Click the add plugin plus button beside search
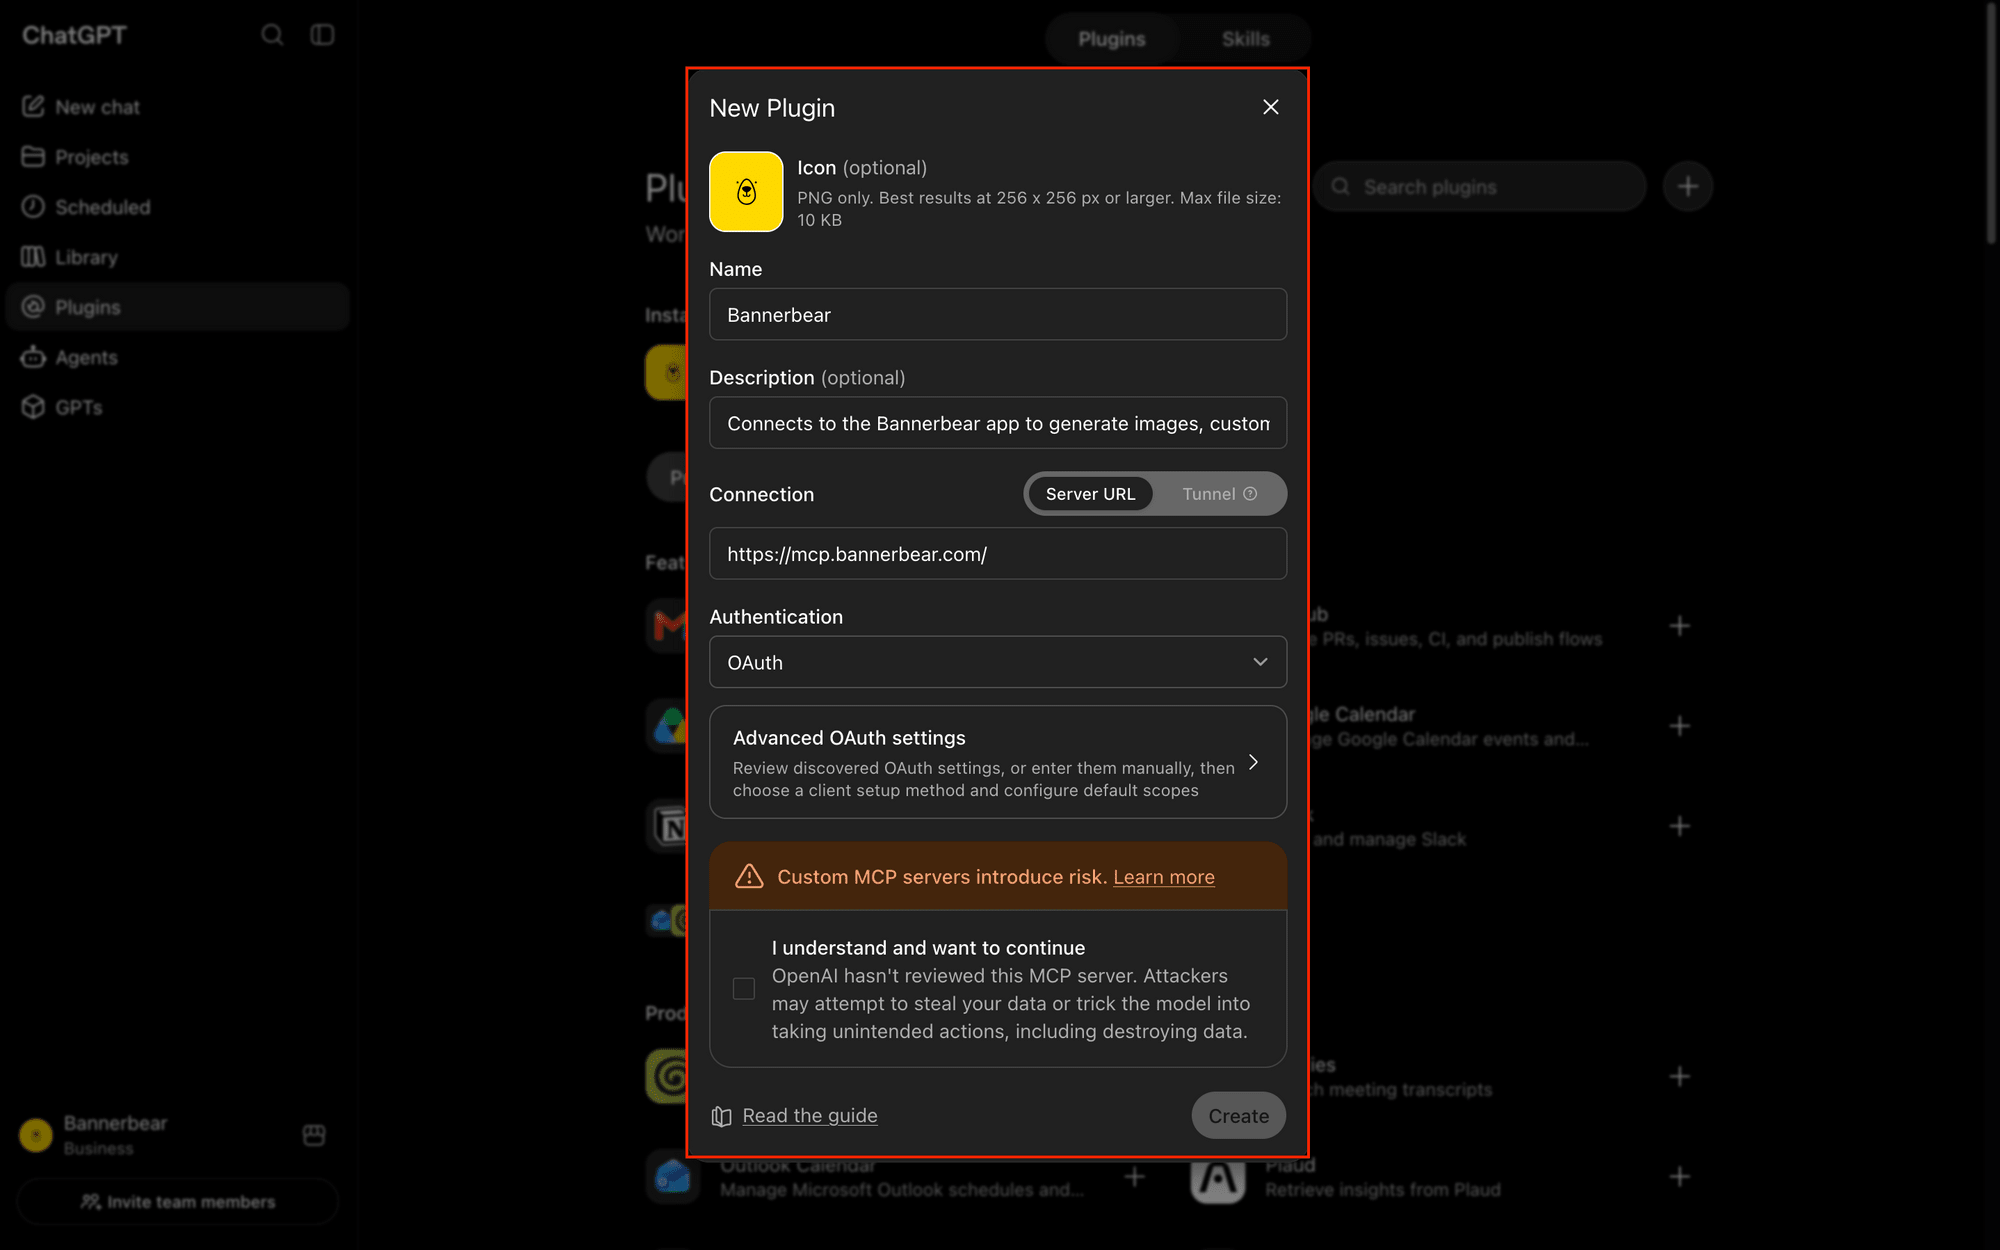This screenshot has width=2000, height=1250. tap(1688, 187)
